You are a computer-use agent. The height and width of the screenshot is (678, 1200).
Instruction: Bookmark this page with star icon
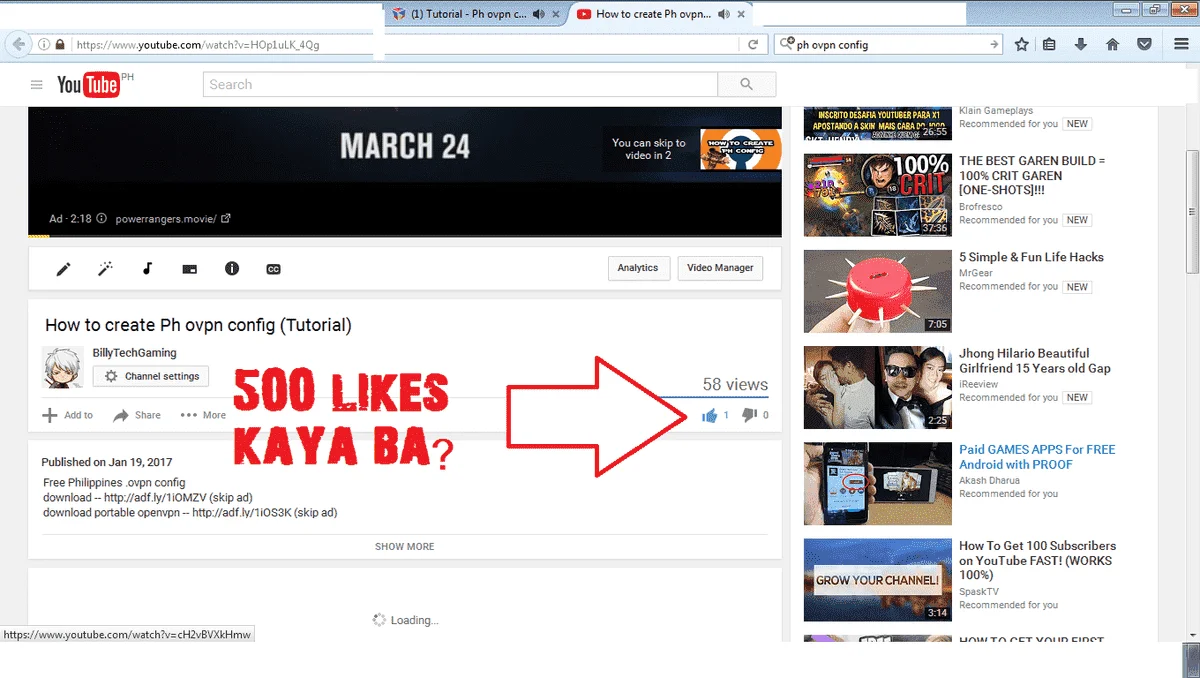point(1021,44)
